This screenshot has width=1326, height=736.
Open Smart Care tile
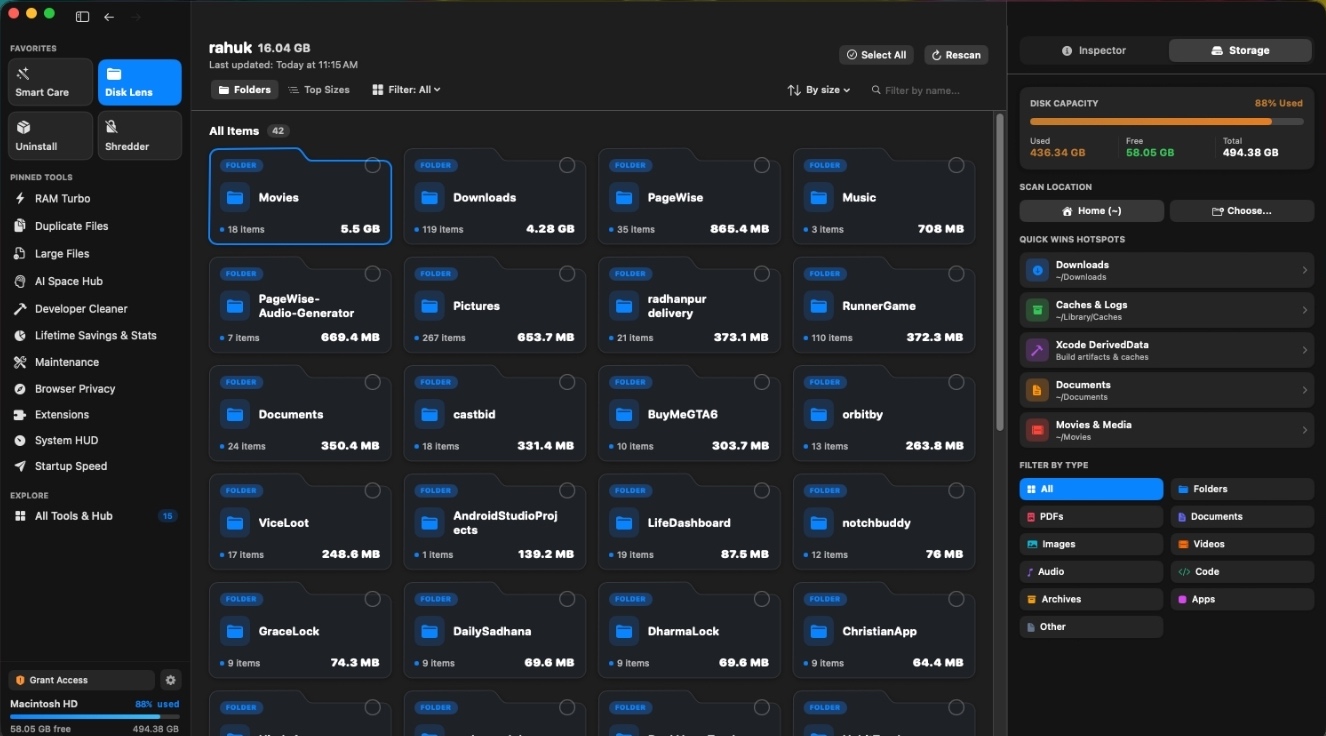pyautogui.click(x=50, y=82)
